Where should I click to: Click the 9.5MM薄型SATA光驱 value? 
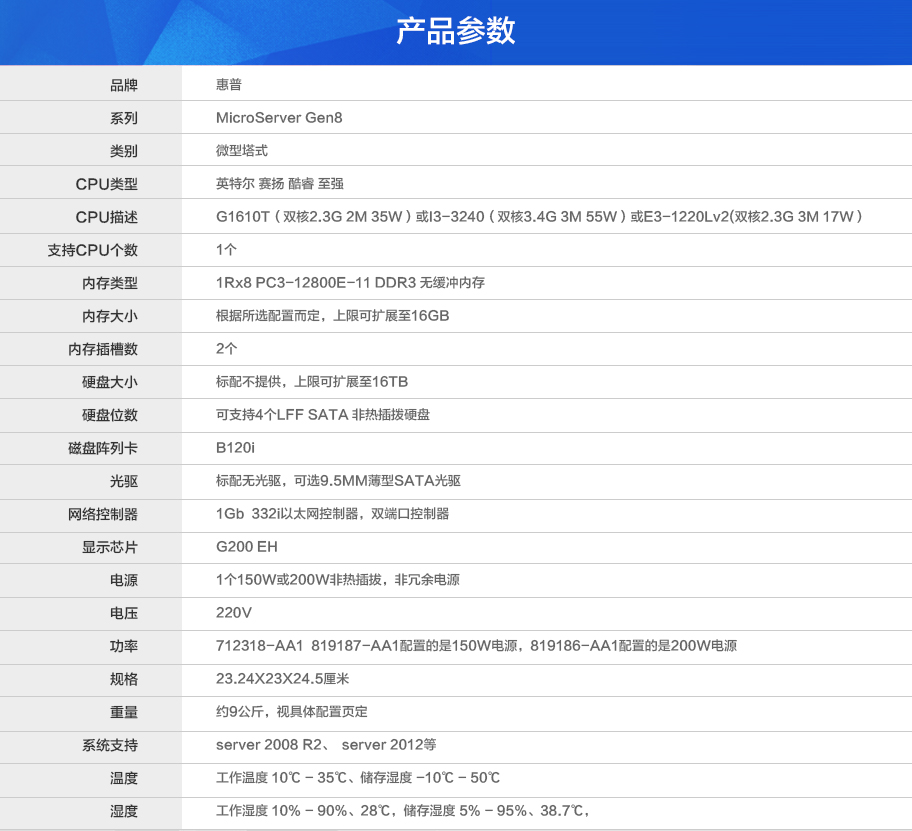[x=339, y=481]
